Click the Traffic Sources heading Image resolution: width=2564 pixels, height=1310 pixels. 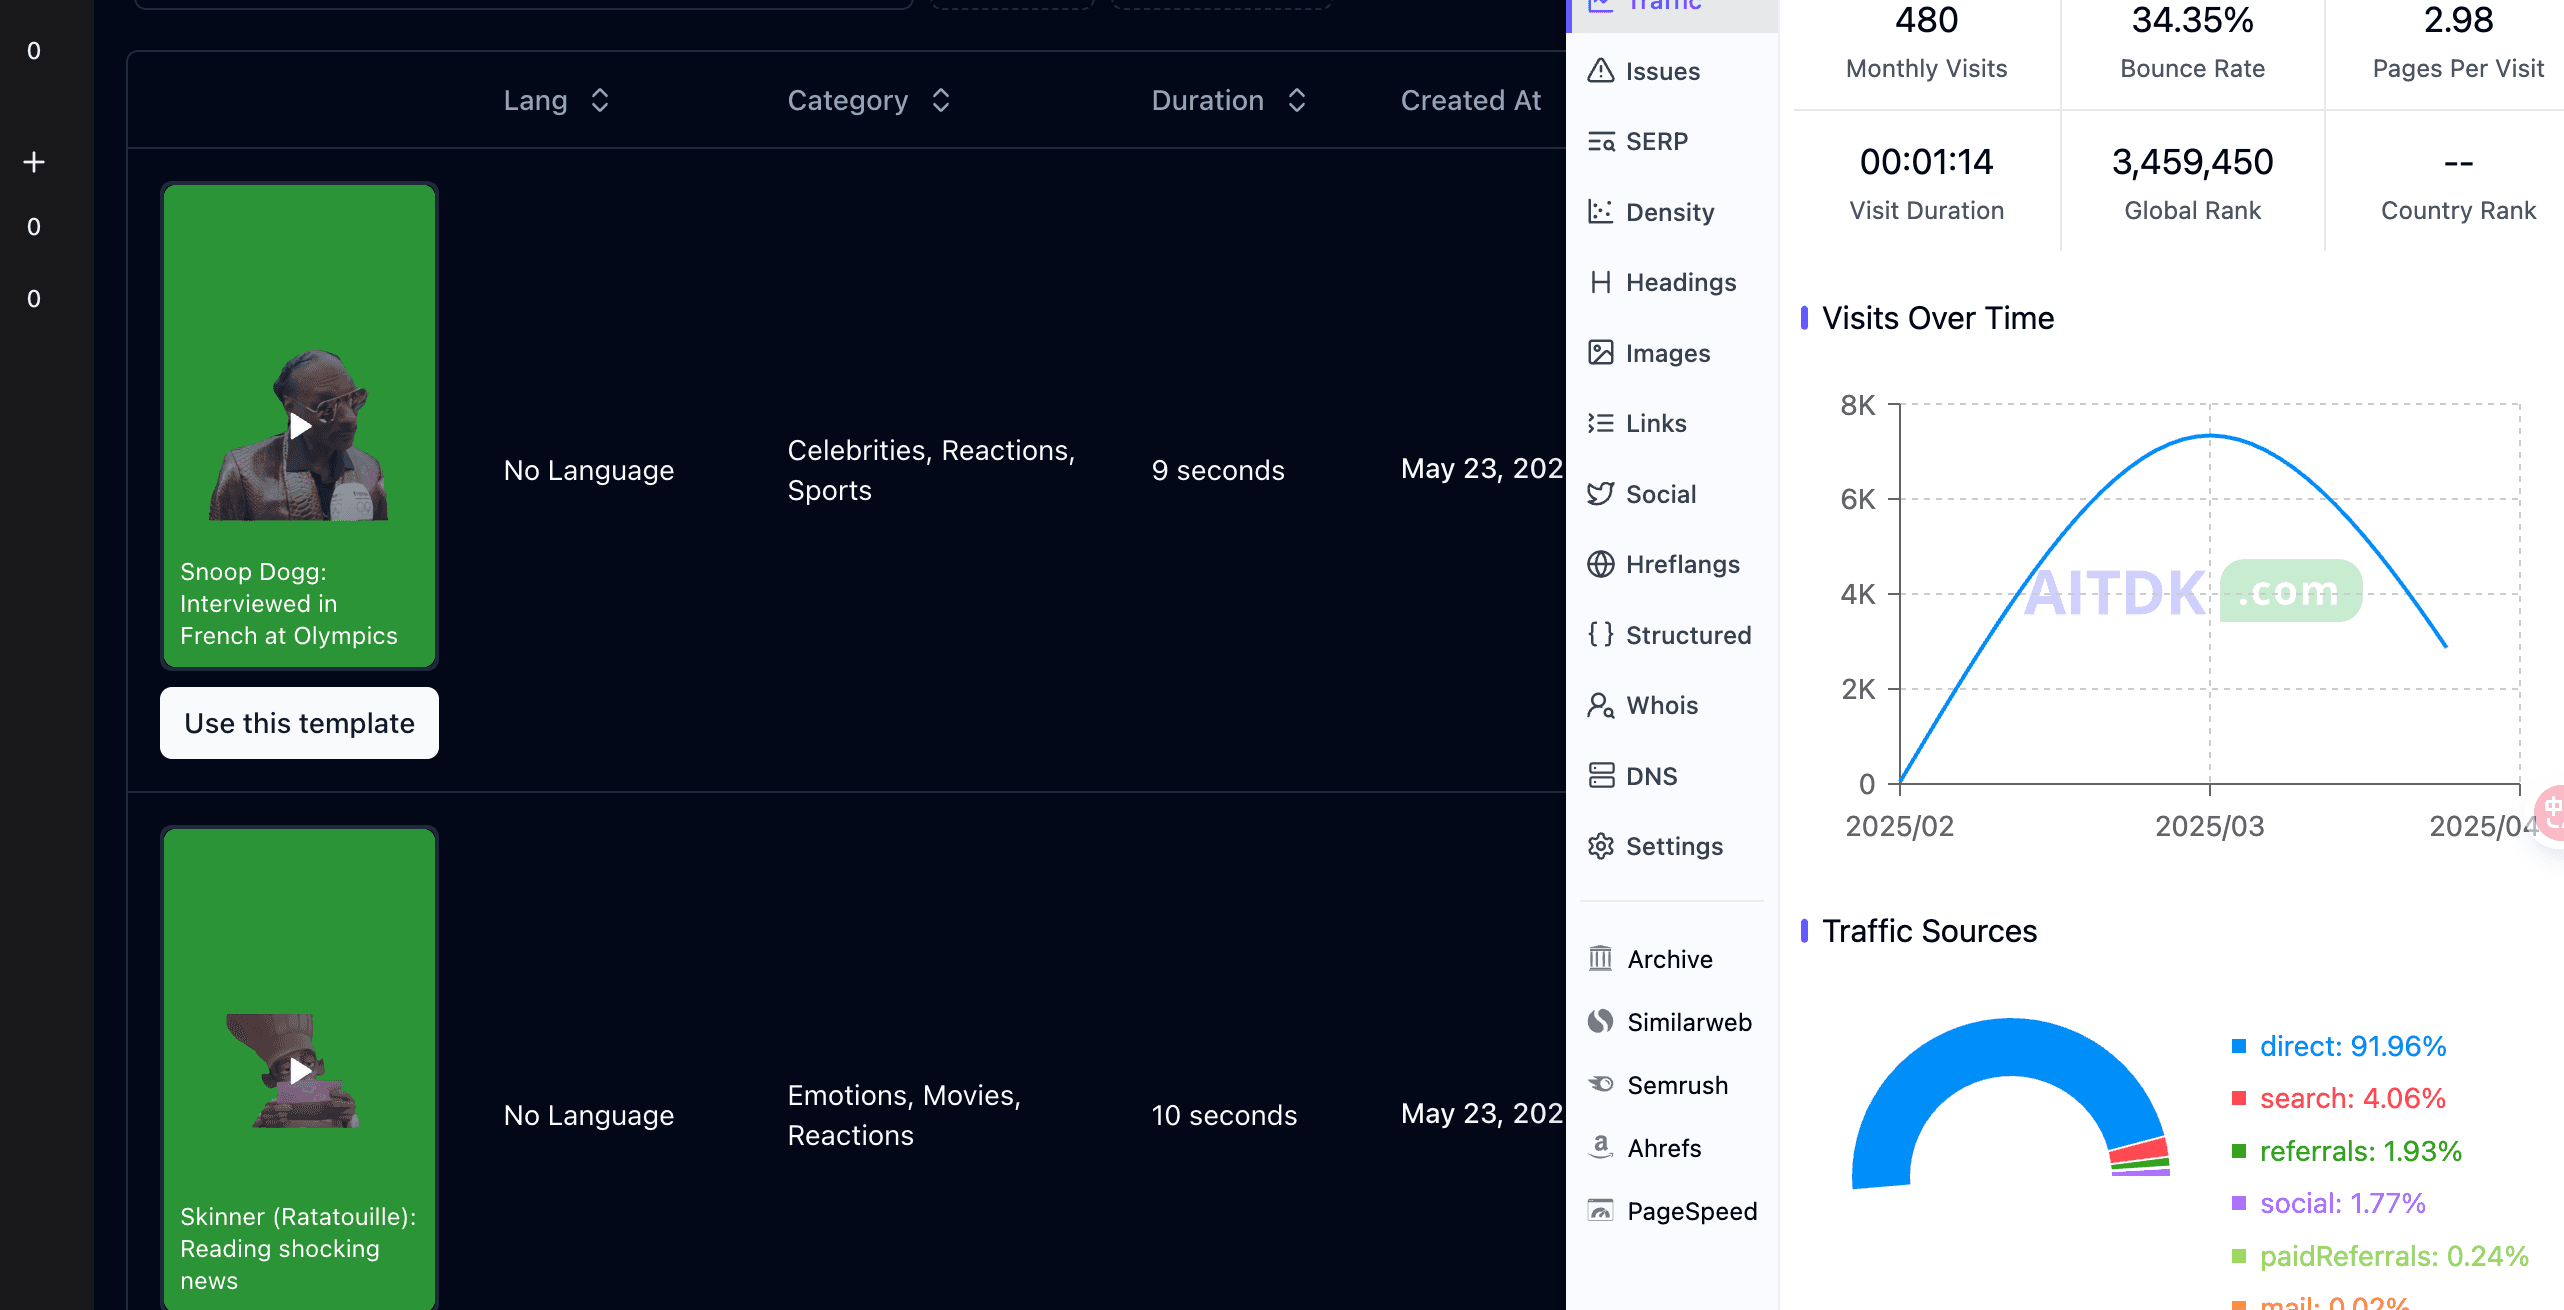[1929, 931]
